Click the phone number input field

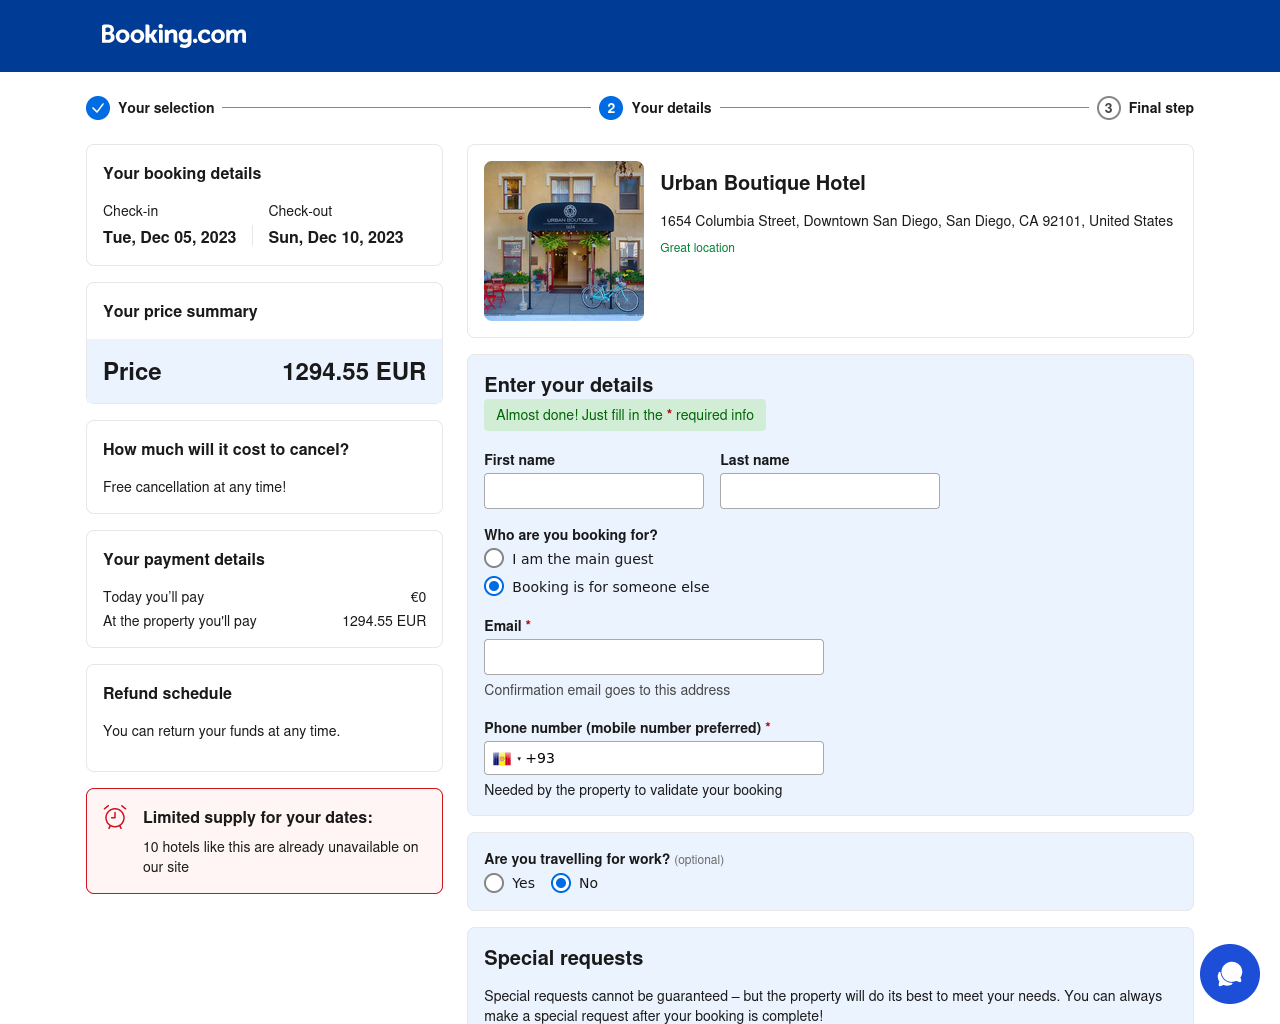(654, 758)
